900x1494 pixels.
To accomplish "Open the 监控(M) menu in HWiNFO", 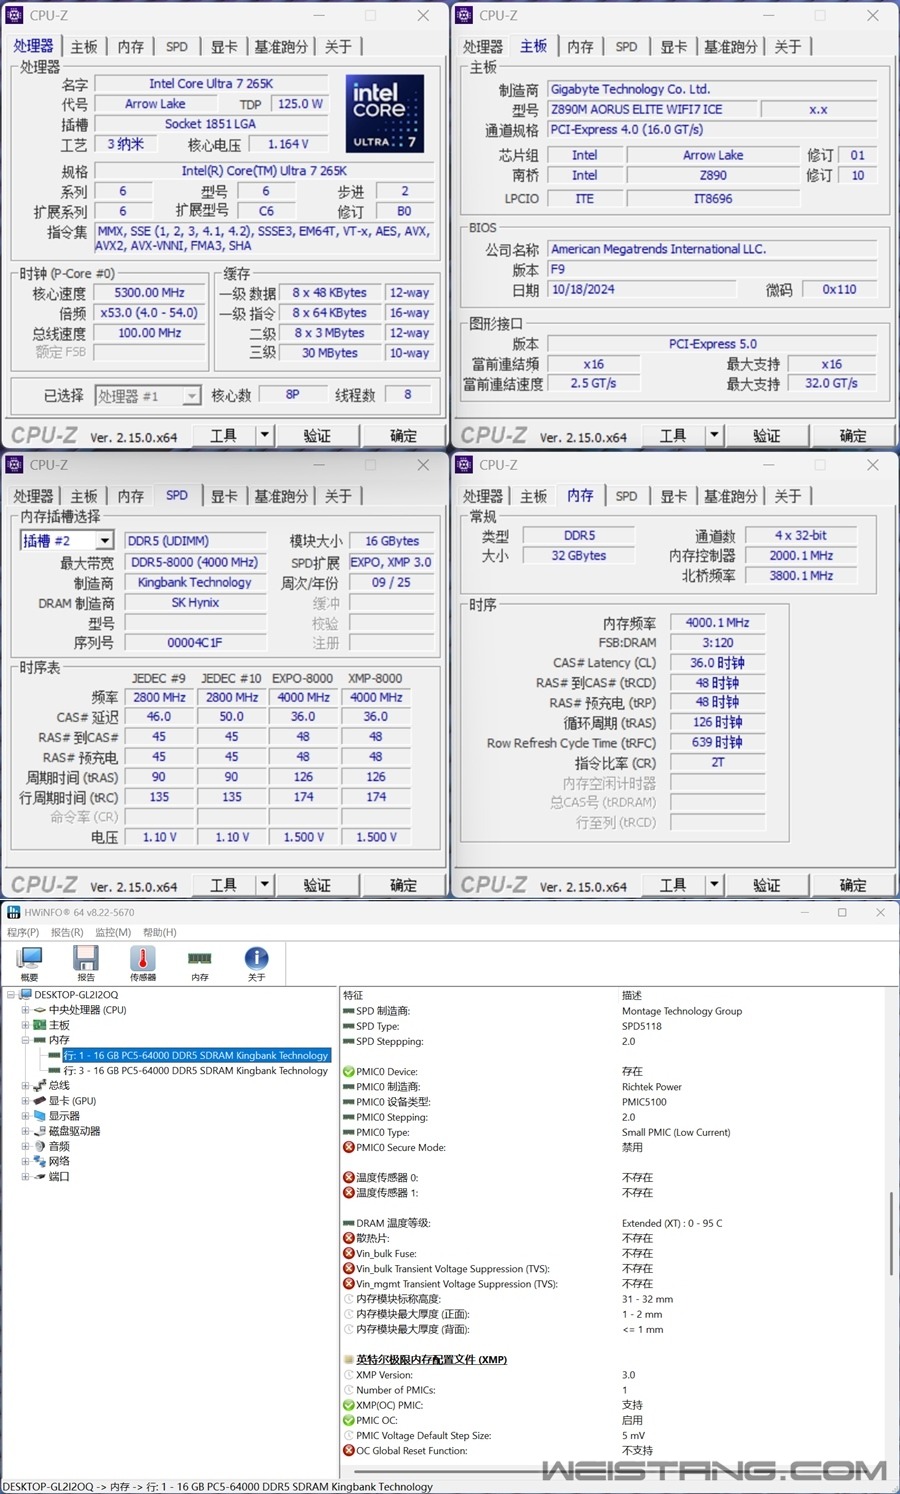I will click(113, 932).
